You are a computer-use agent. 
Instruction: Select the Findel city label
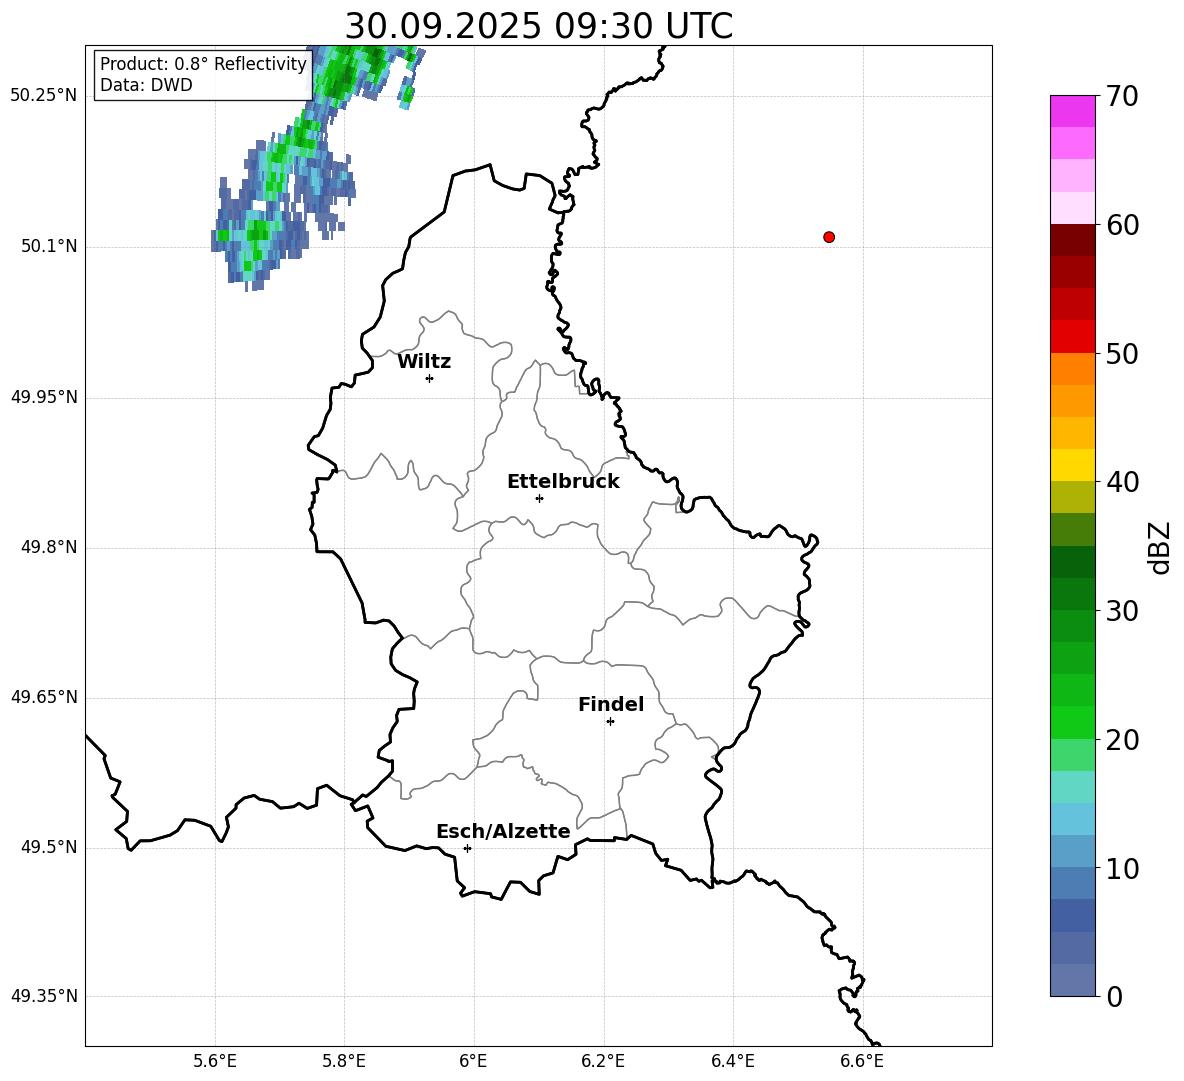[x=611, y=704]
